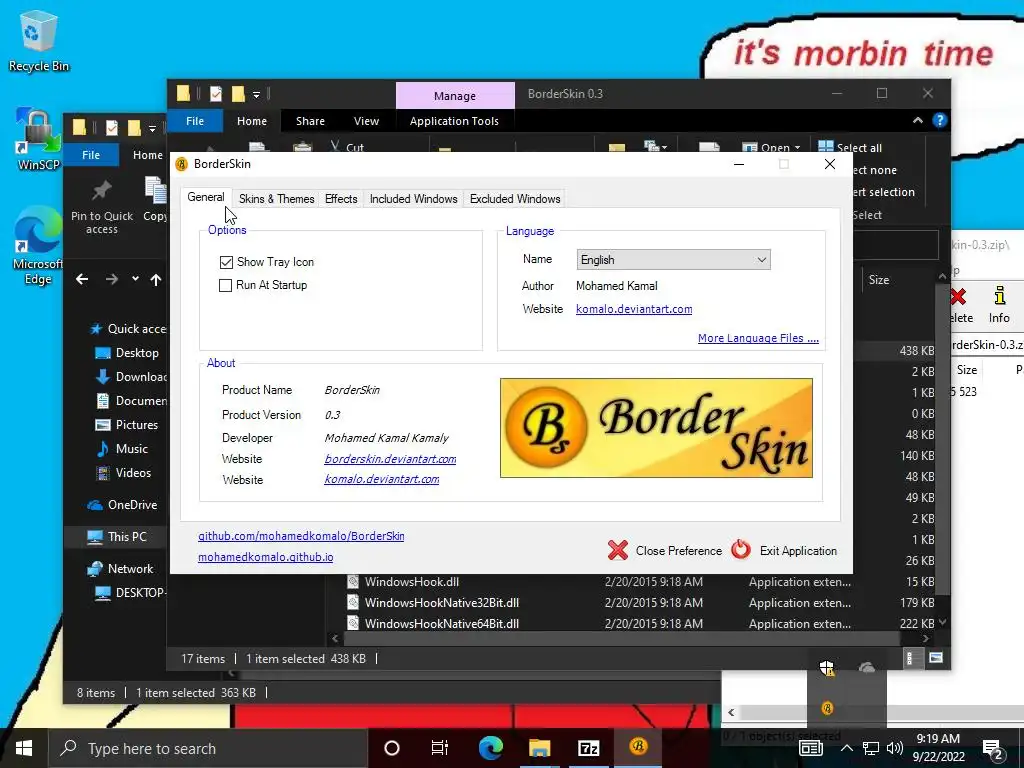This screenshot has height=768, width=1024.
Task: Open the Included Windows tab
Action: point(413,199)
